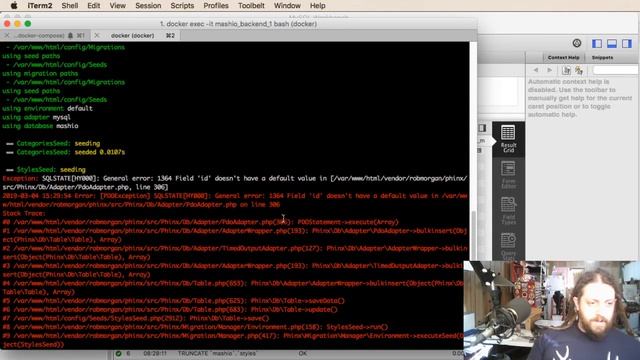Open the Apple menu
Screen dimensions: 640x360
pyautogui.click(x=13, y=5)
